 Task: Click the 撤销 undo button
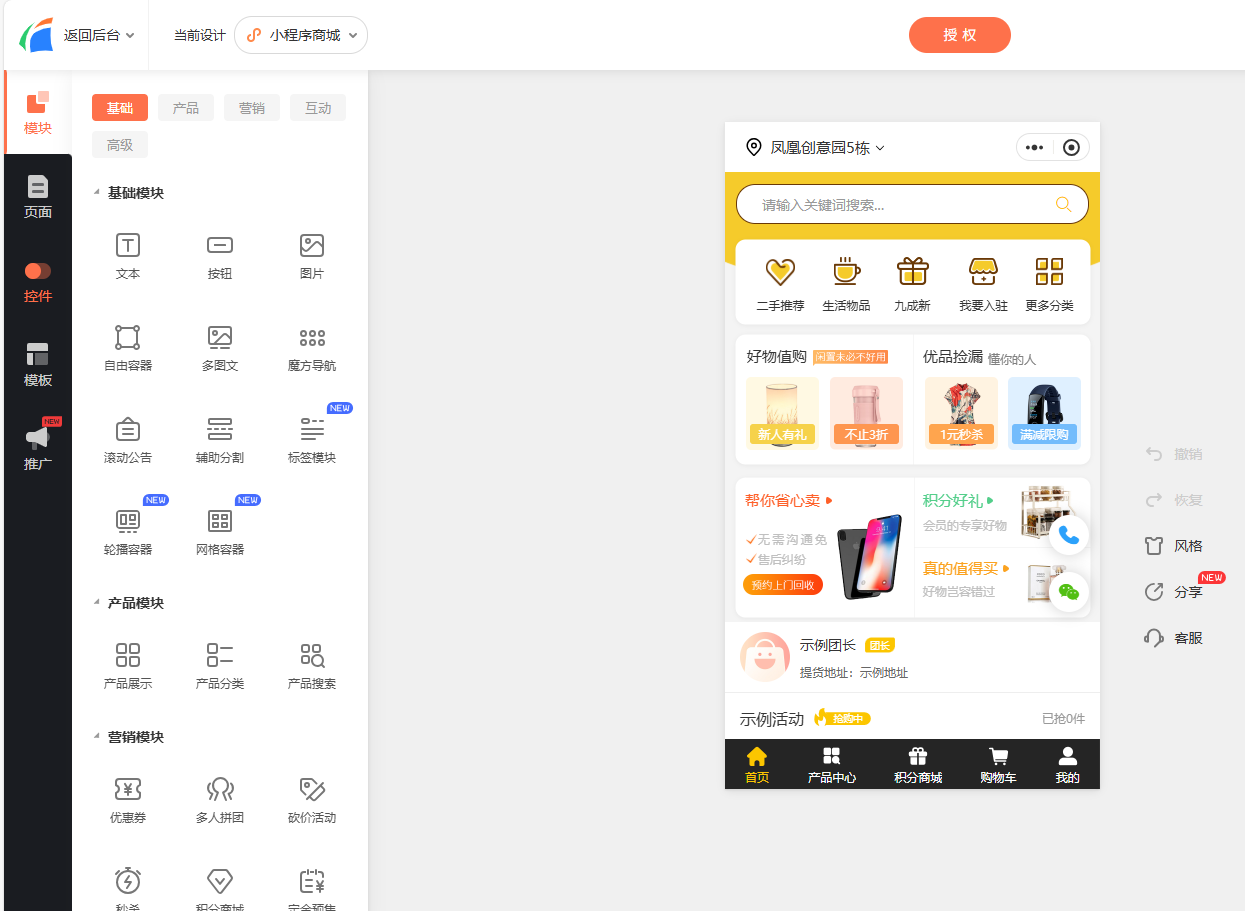tap(1175, 454)
